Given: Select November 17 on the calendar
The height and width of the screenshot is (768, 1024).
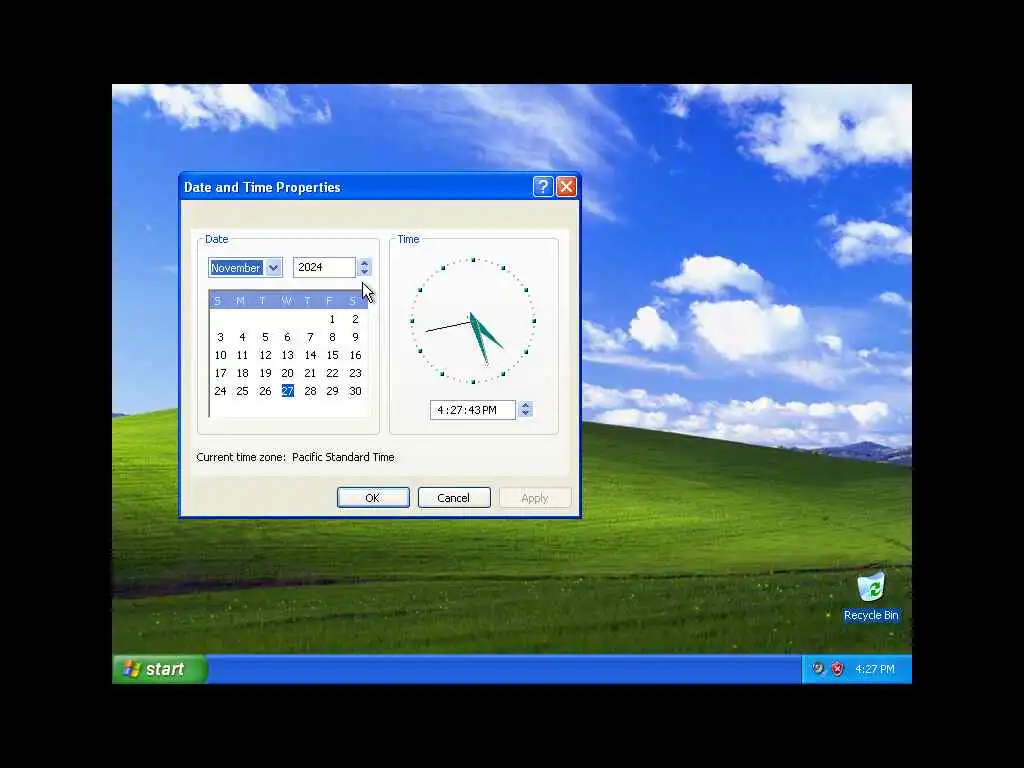Looking at the screenshot, I should (x=220, y=373).
